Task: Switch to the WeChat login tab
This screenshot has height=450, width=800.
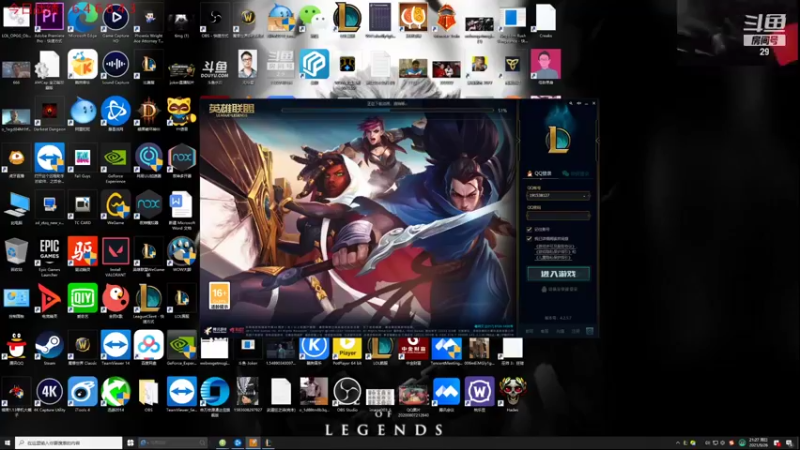Action: pyautogui.click(x=576, y=173)
